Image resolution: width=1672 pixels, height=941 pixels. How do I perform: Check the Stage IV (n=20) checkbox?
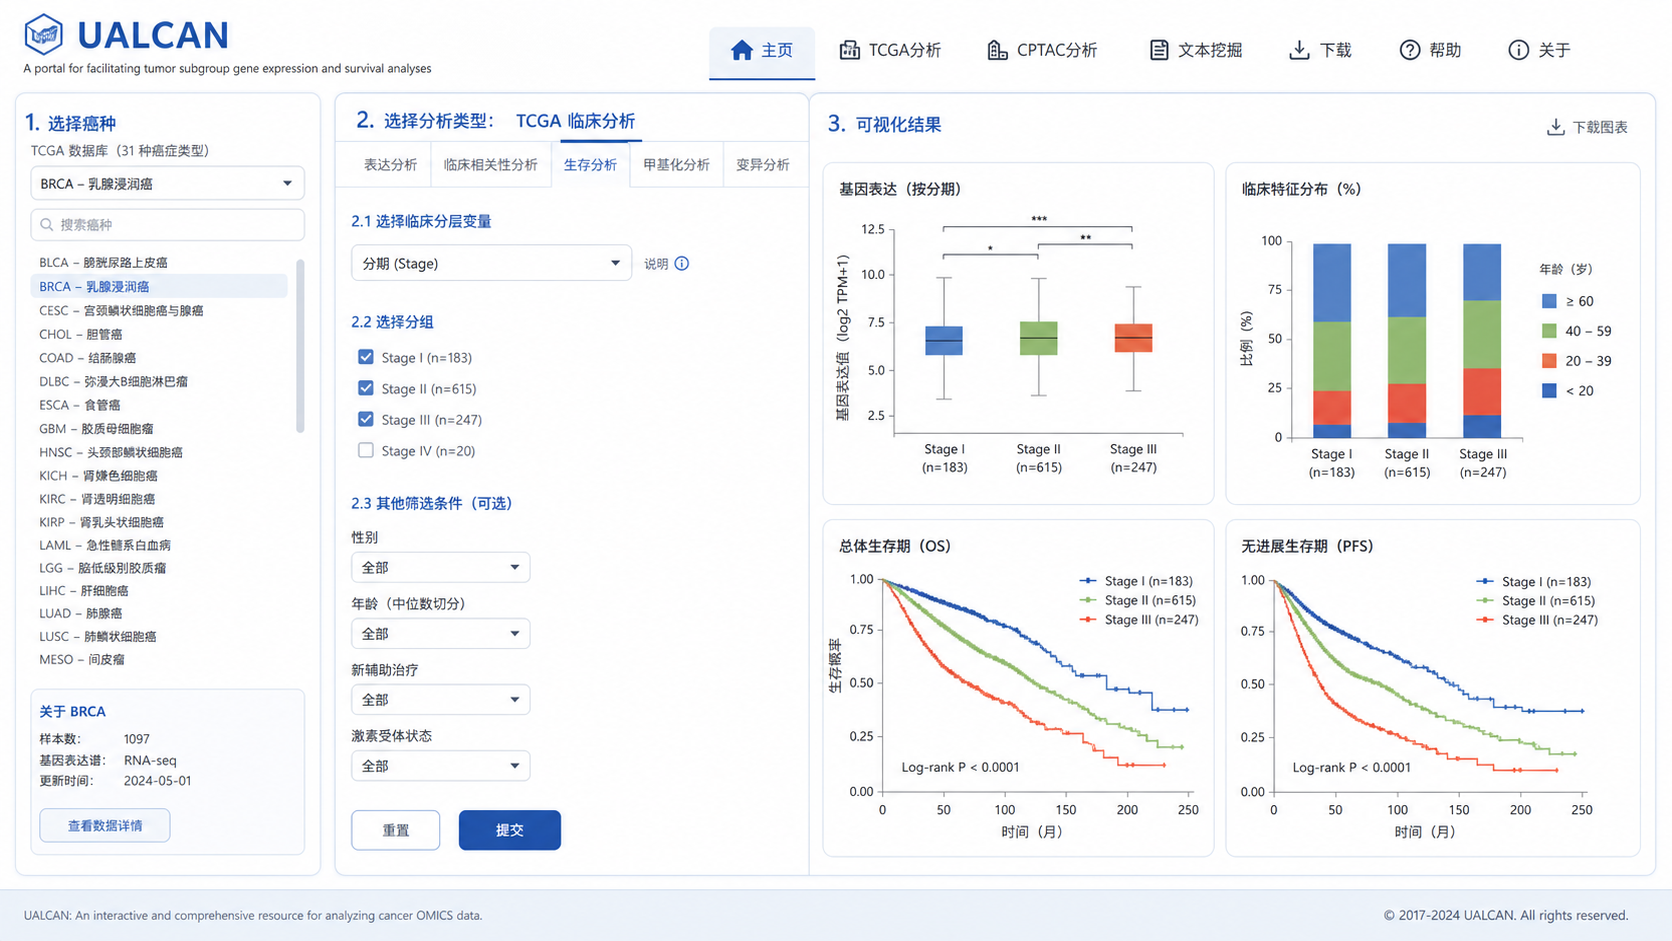pos(366,450)
